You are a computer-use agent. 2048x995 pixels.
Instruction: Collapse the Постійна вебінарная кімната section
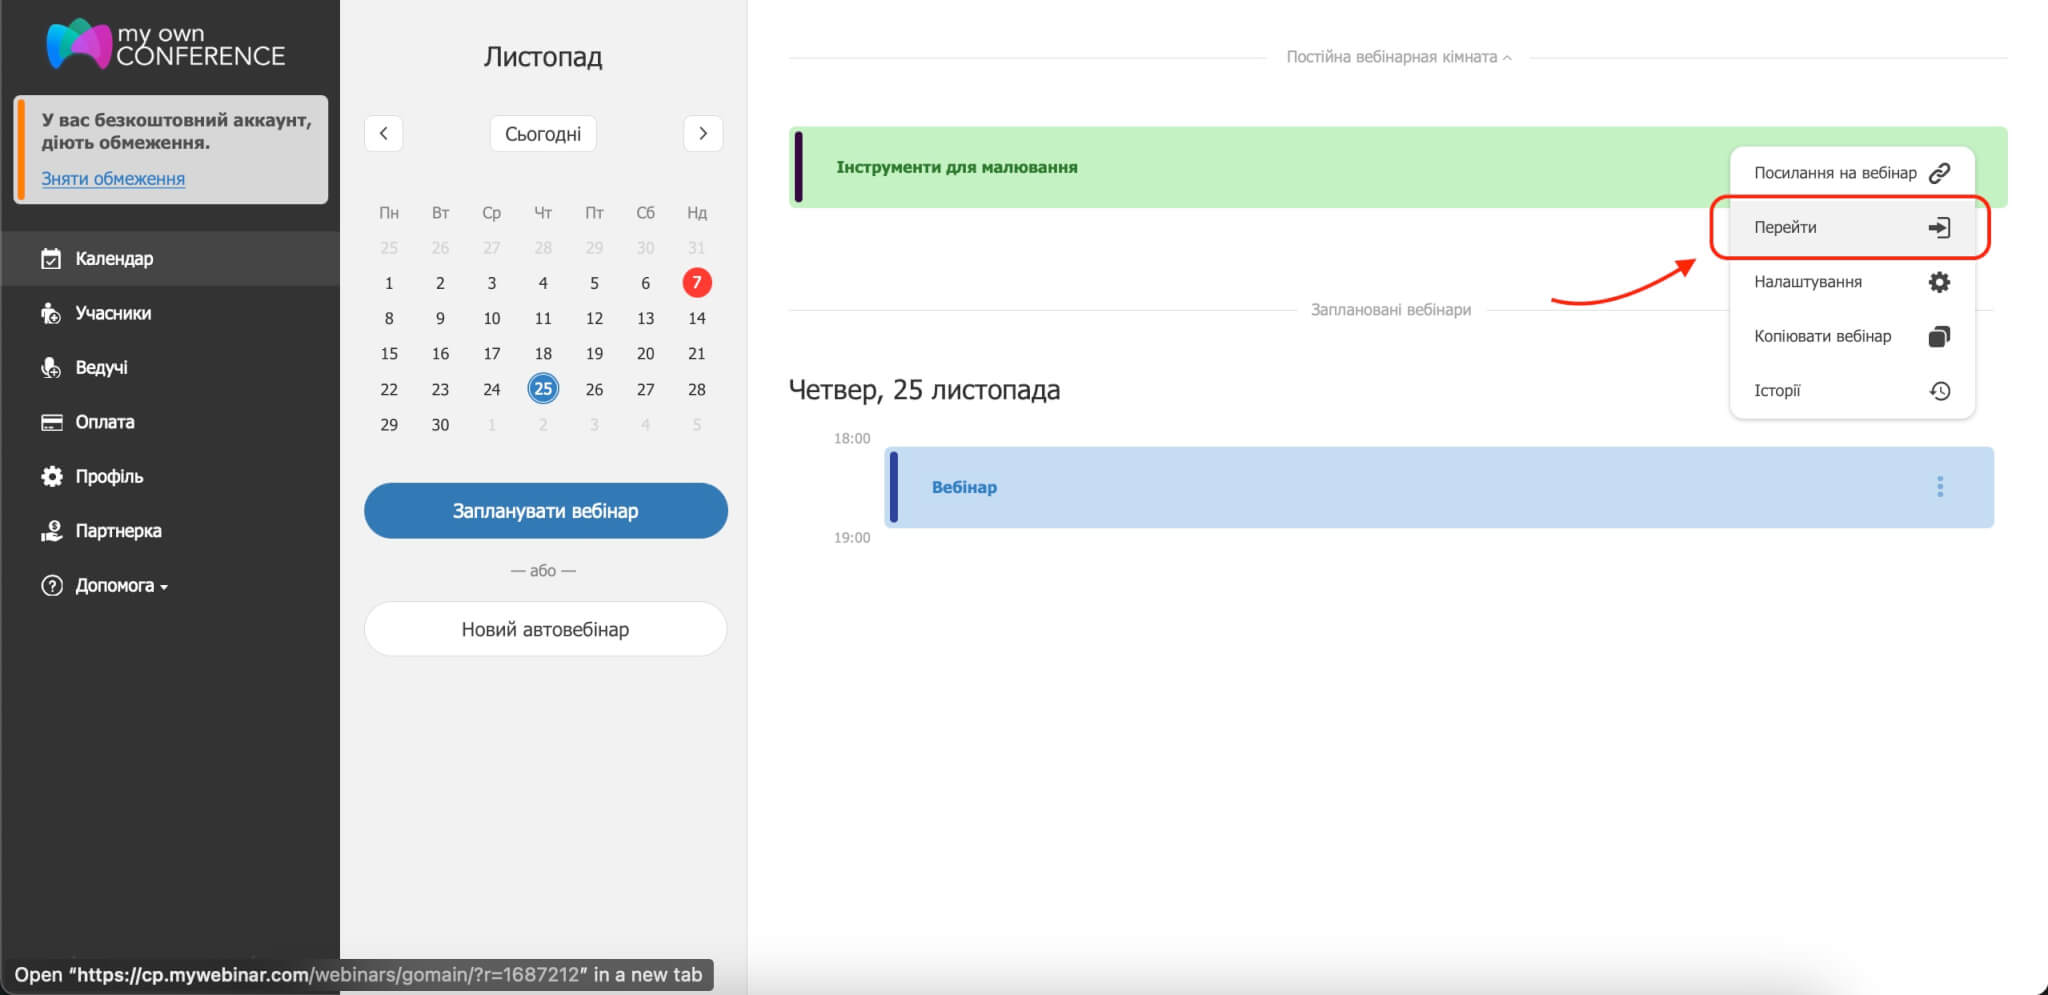[1398, 58]
